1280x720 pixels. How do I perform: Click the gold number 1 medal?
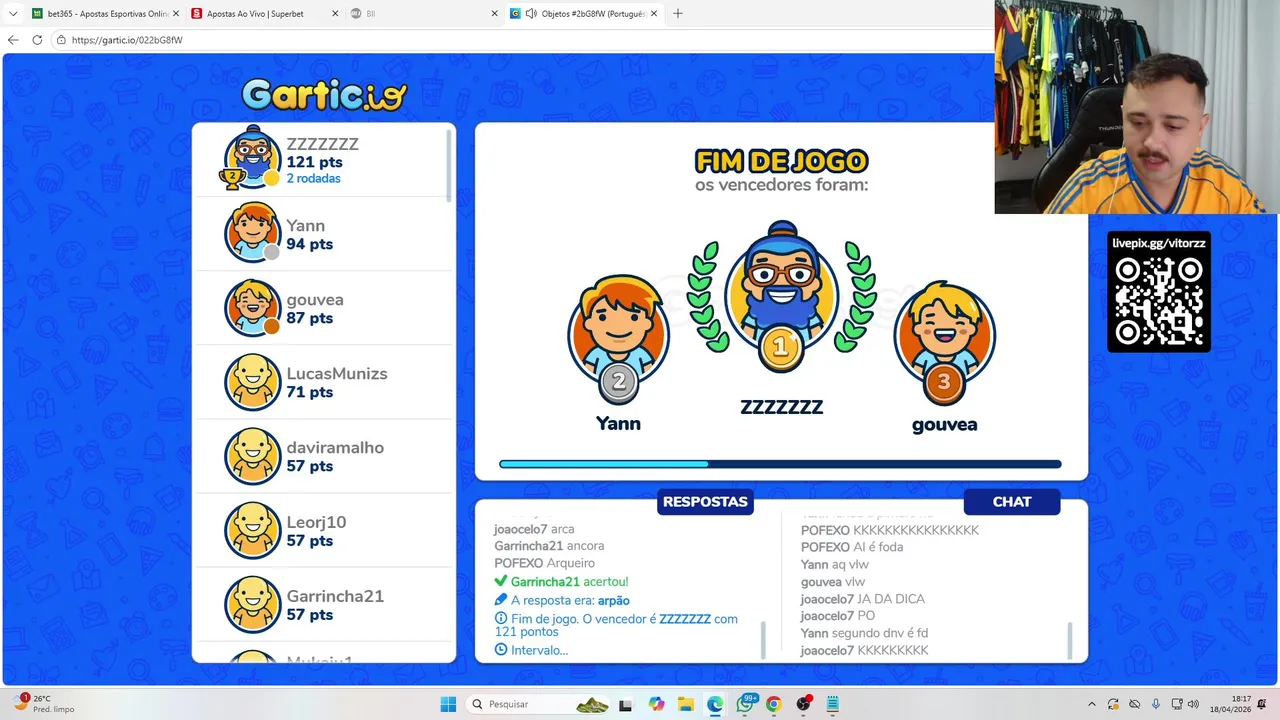[x=781, y=349]
